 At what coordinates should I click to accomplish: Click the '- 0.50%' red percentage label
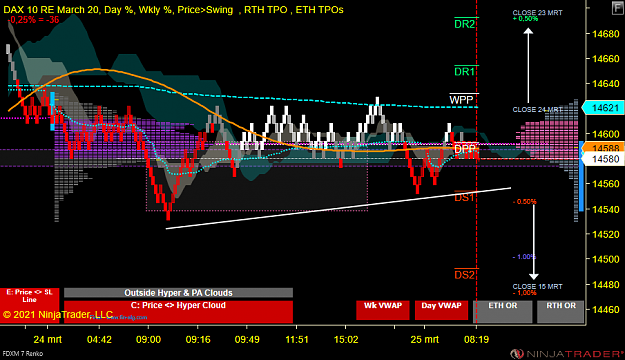[x=524, y=202]
